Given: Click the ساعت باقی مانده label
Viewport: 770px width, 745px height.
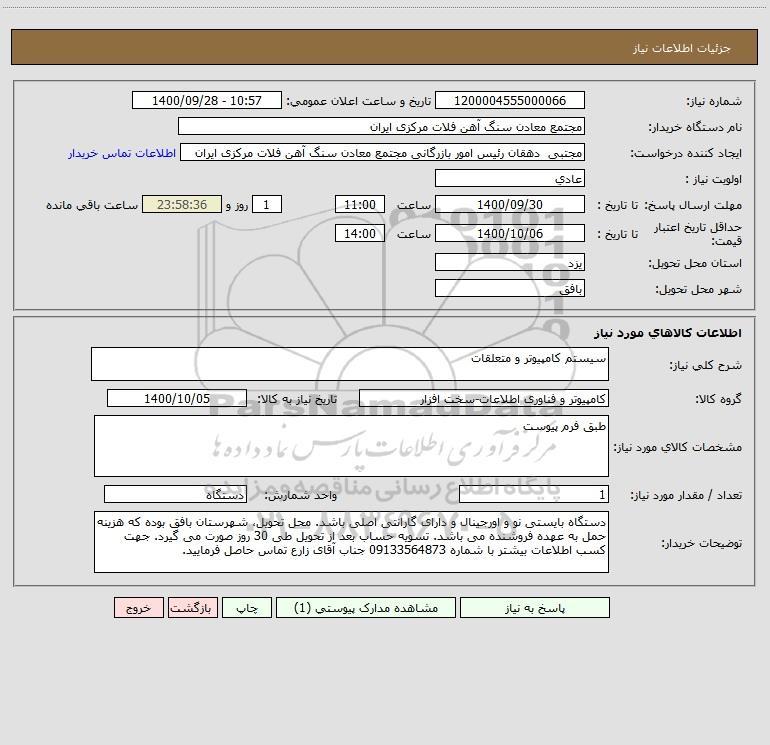Looking at the screenshot, I should pos(92,205).
